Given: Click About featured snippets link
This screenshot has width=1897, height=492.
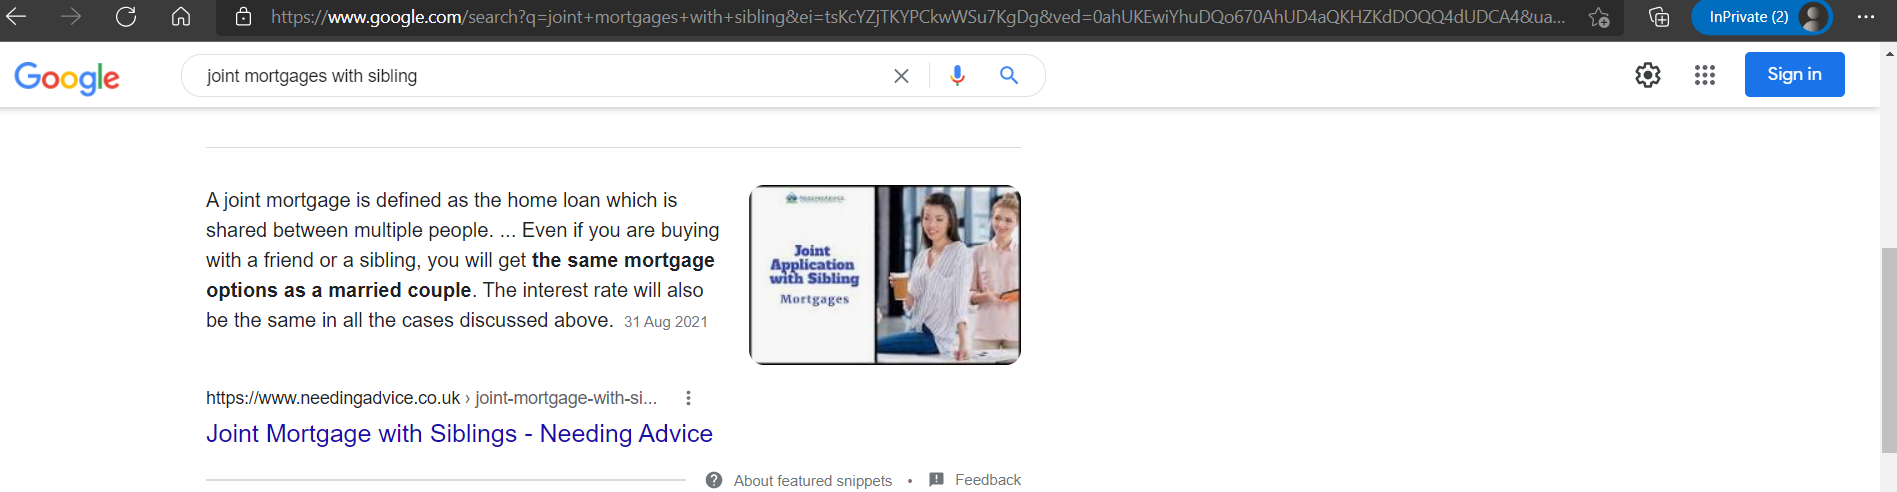Looking at the screenshot, I should coord(812,481).
